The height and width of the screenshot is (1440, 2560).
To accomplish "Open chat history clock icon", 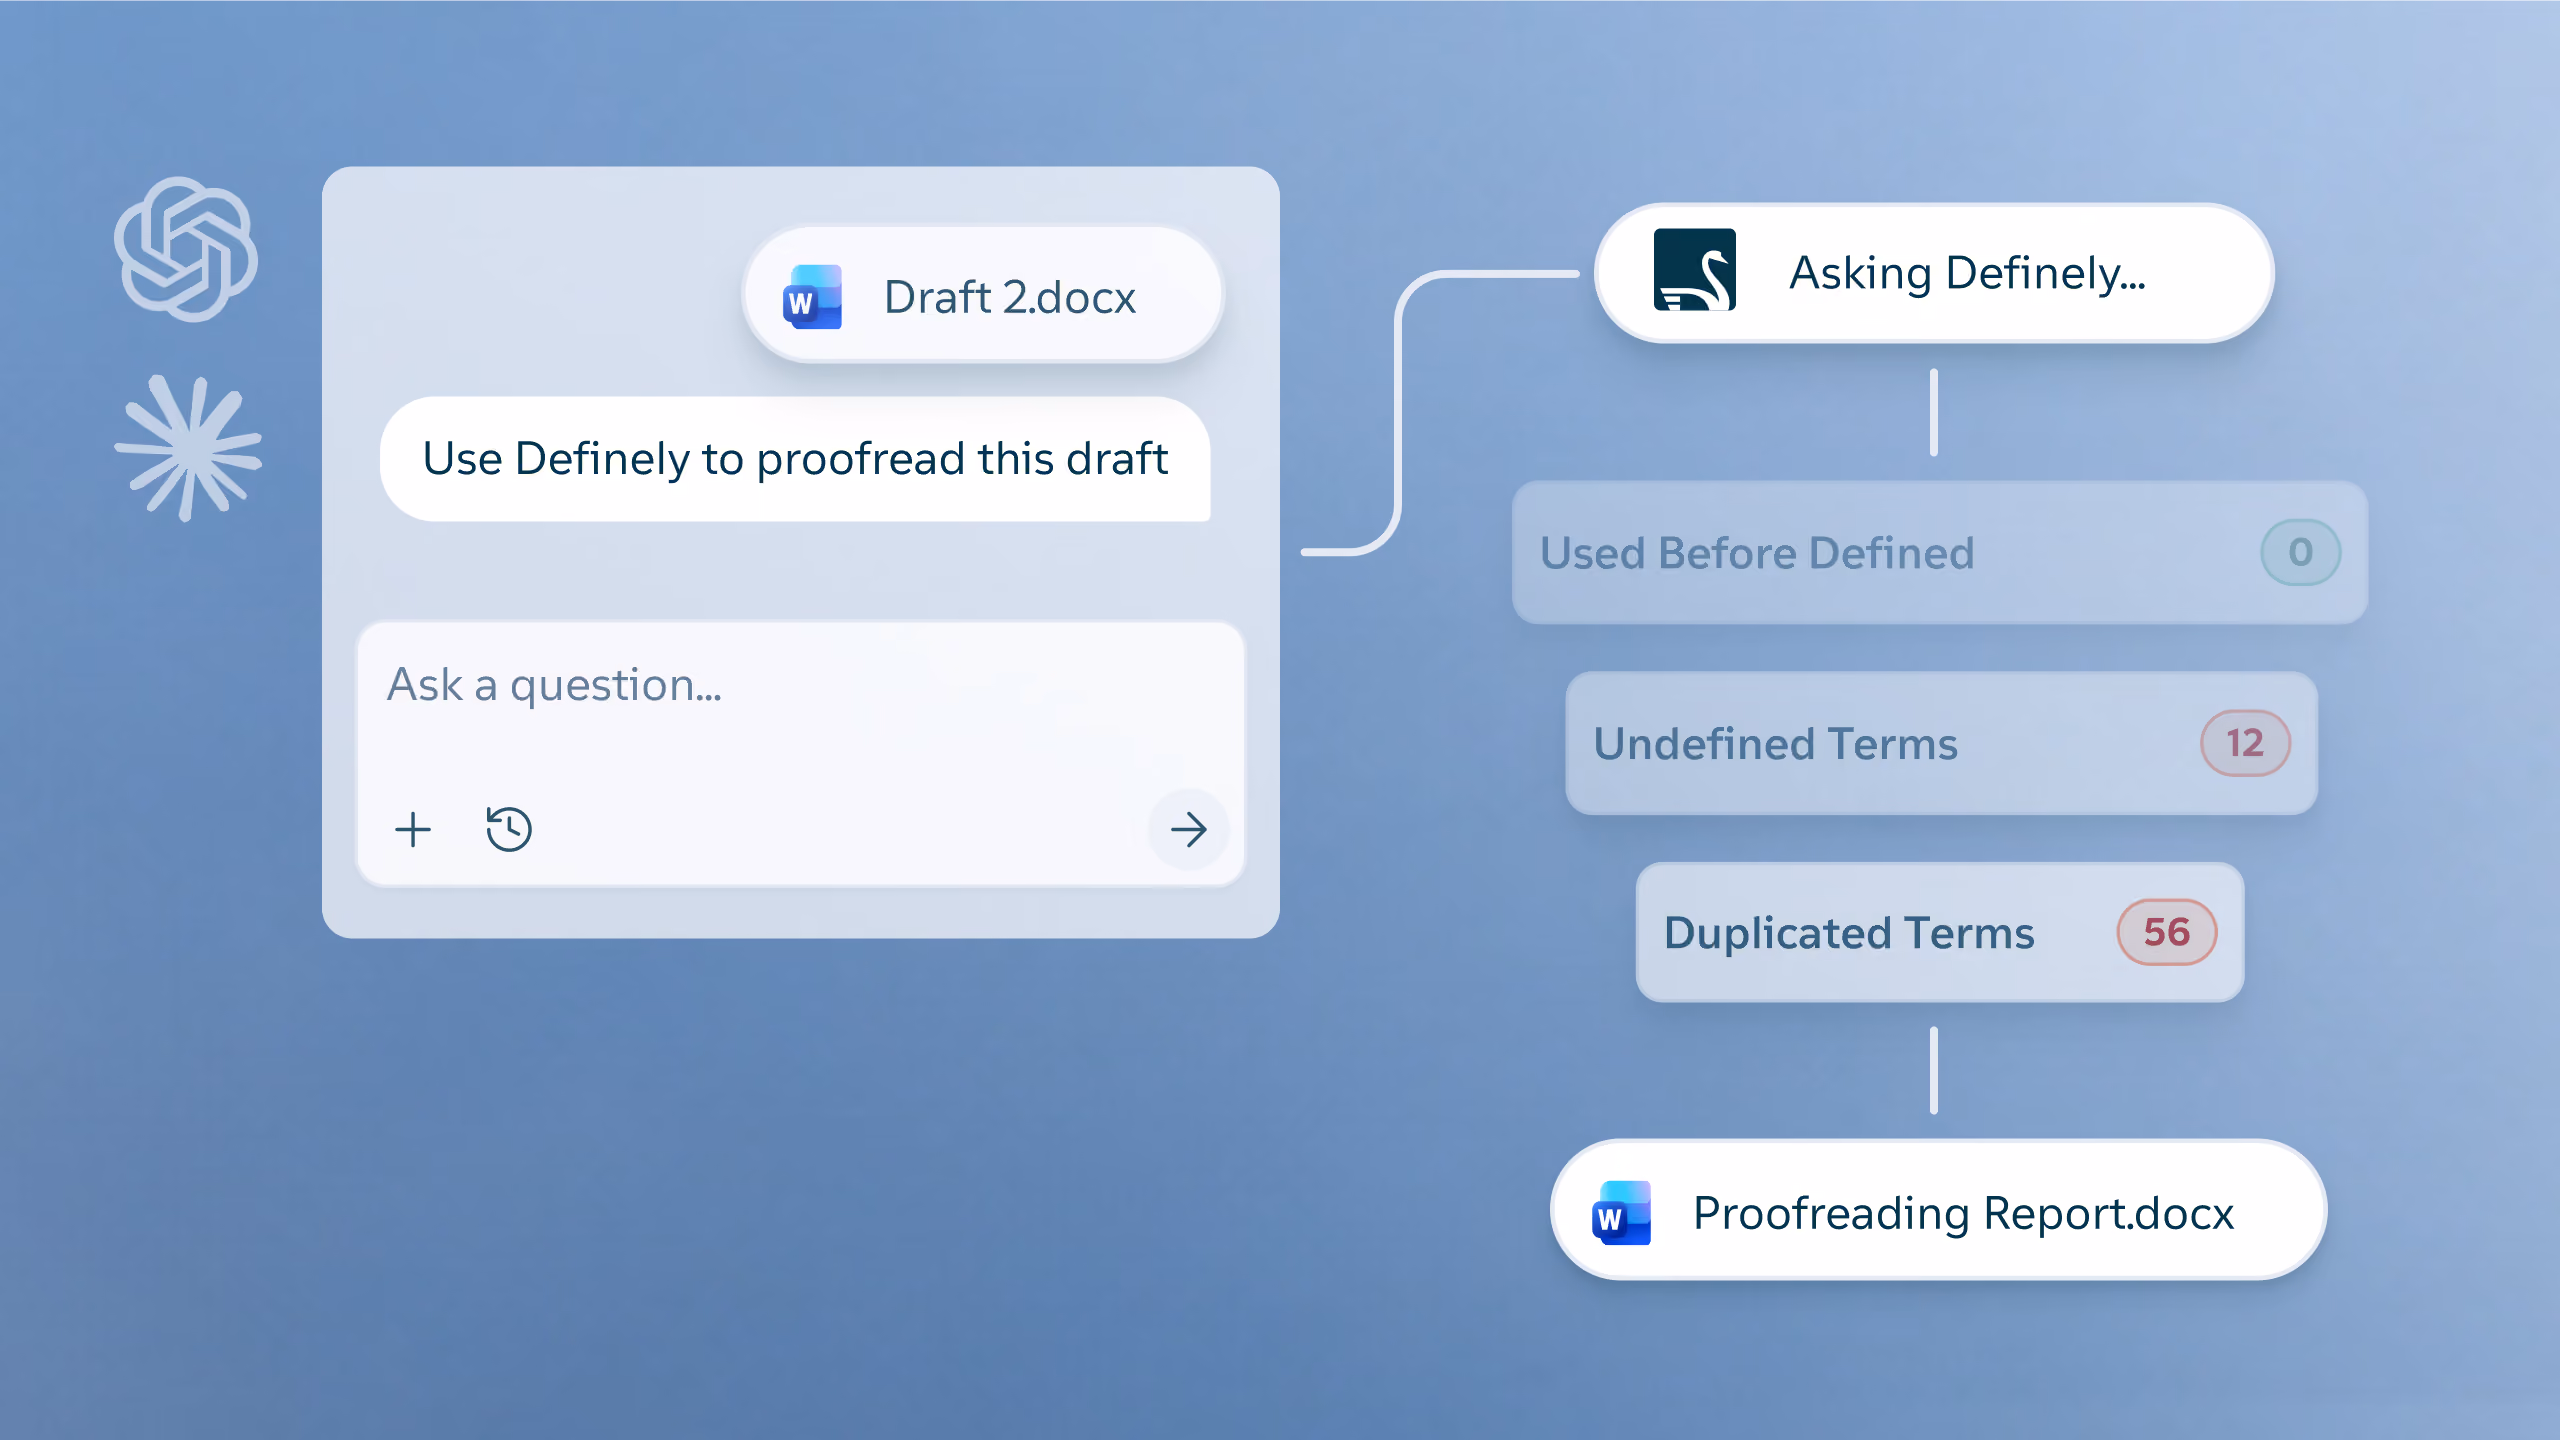I will (509, 829).
